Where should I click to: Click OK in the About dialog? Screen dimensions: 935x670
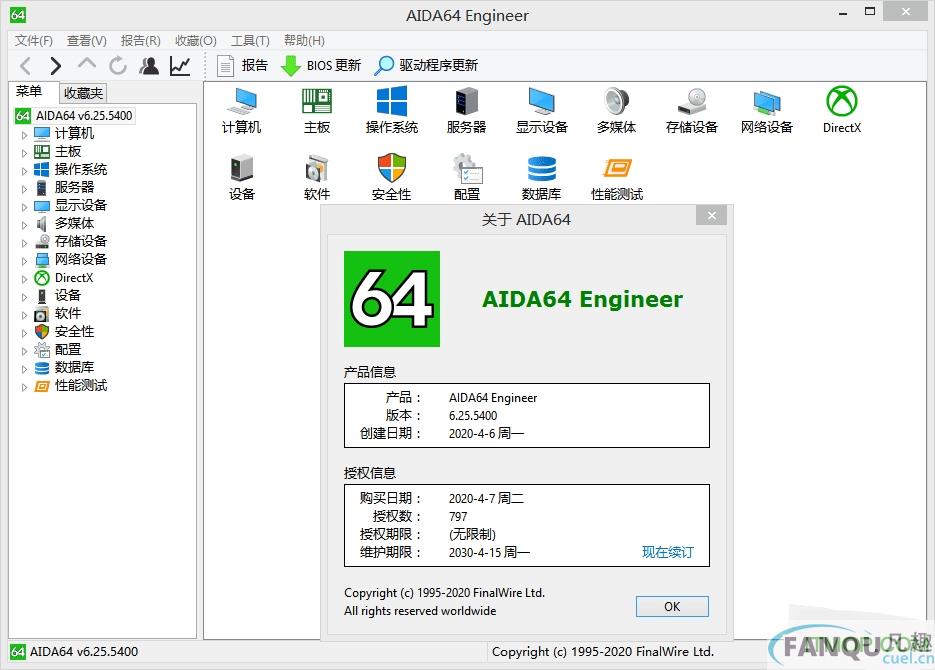672,606
